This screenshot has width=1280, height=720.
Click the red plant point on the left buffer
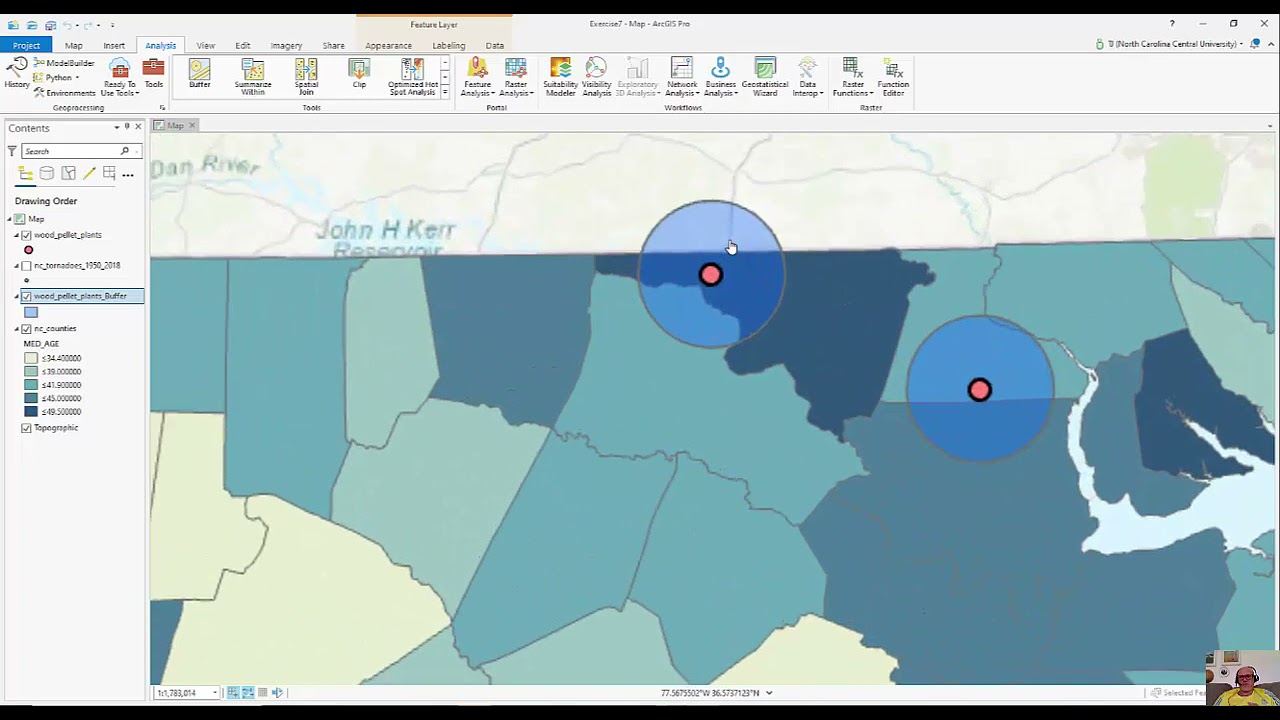click(x=710, y=275)
